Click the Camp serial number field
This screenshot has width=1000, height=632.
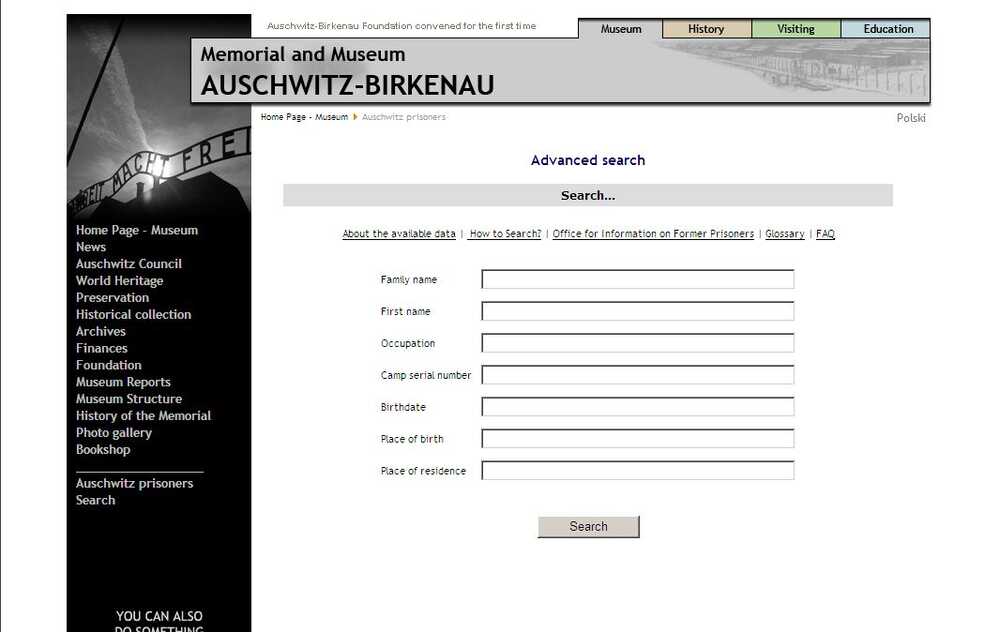click(638, 375)
